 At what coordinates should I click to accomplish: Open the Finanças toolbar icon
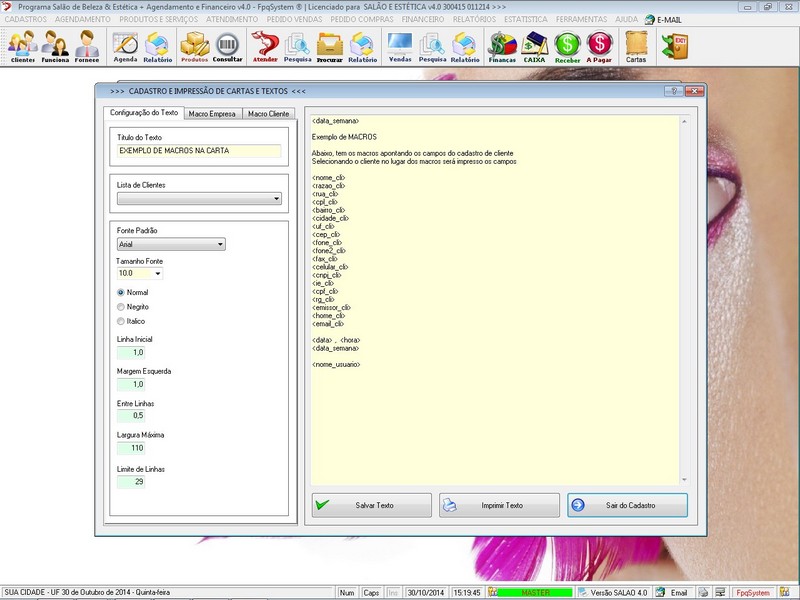click(502, 46)
